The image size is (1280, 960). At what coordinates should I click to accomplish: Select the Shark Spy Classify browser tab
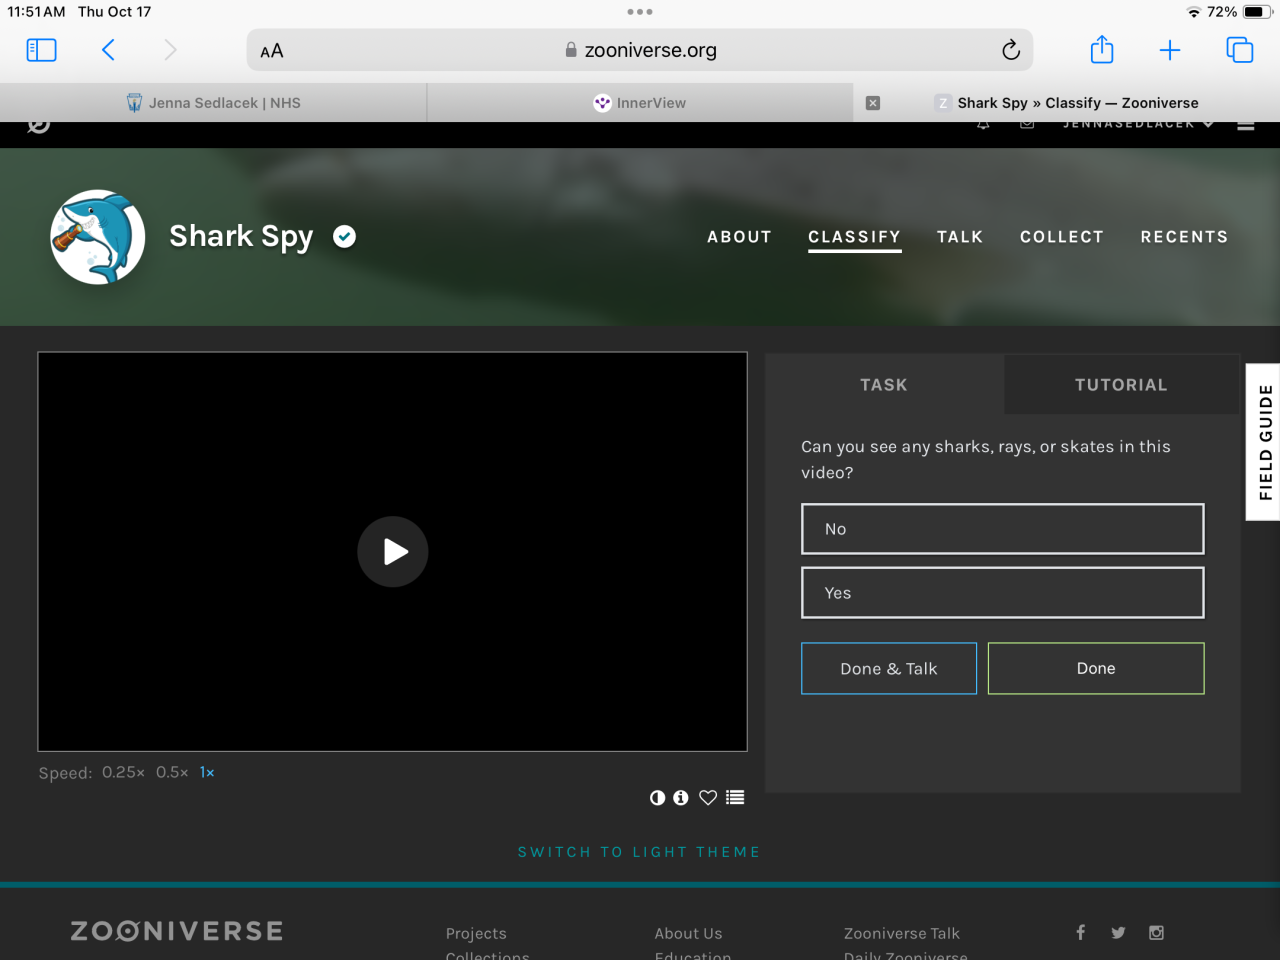1066,103
